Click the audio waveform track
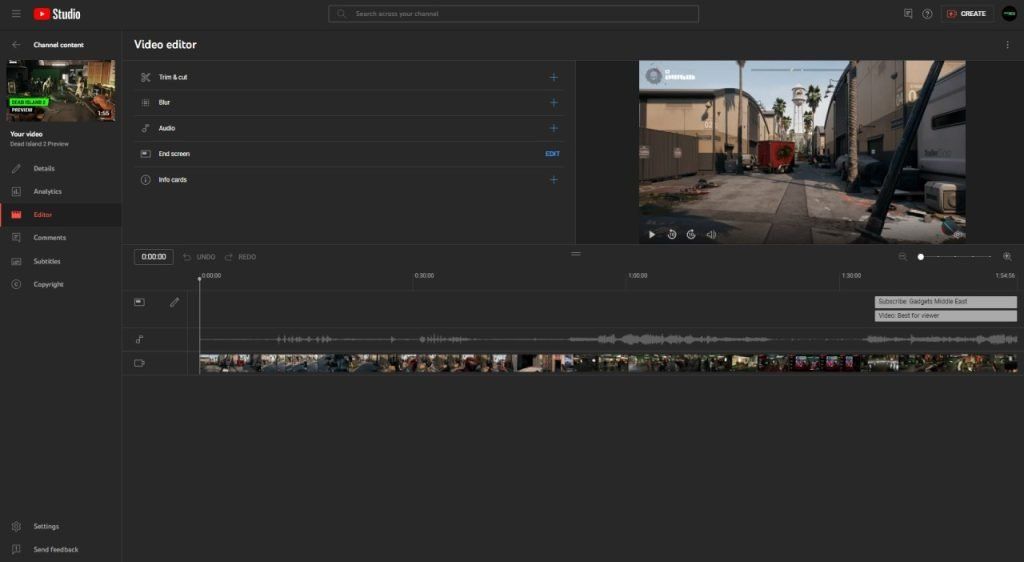This screenshot has width=1024, height=562. [x=608, y=339]
